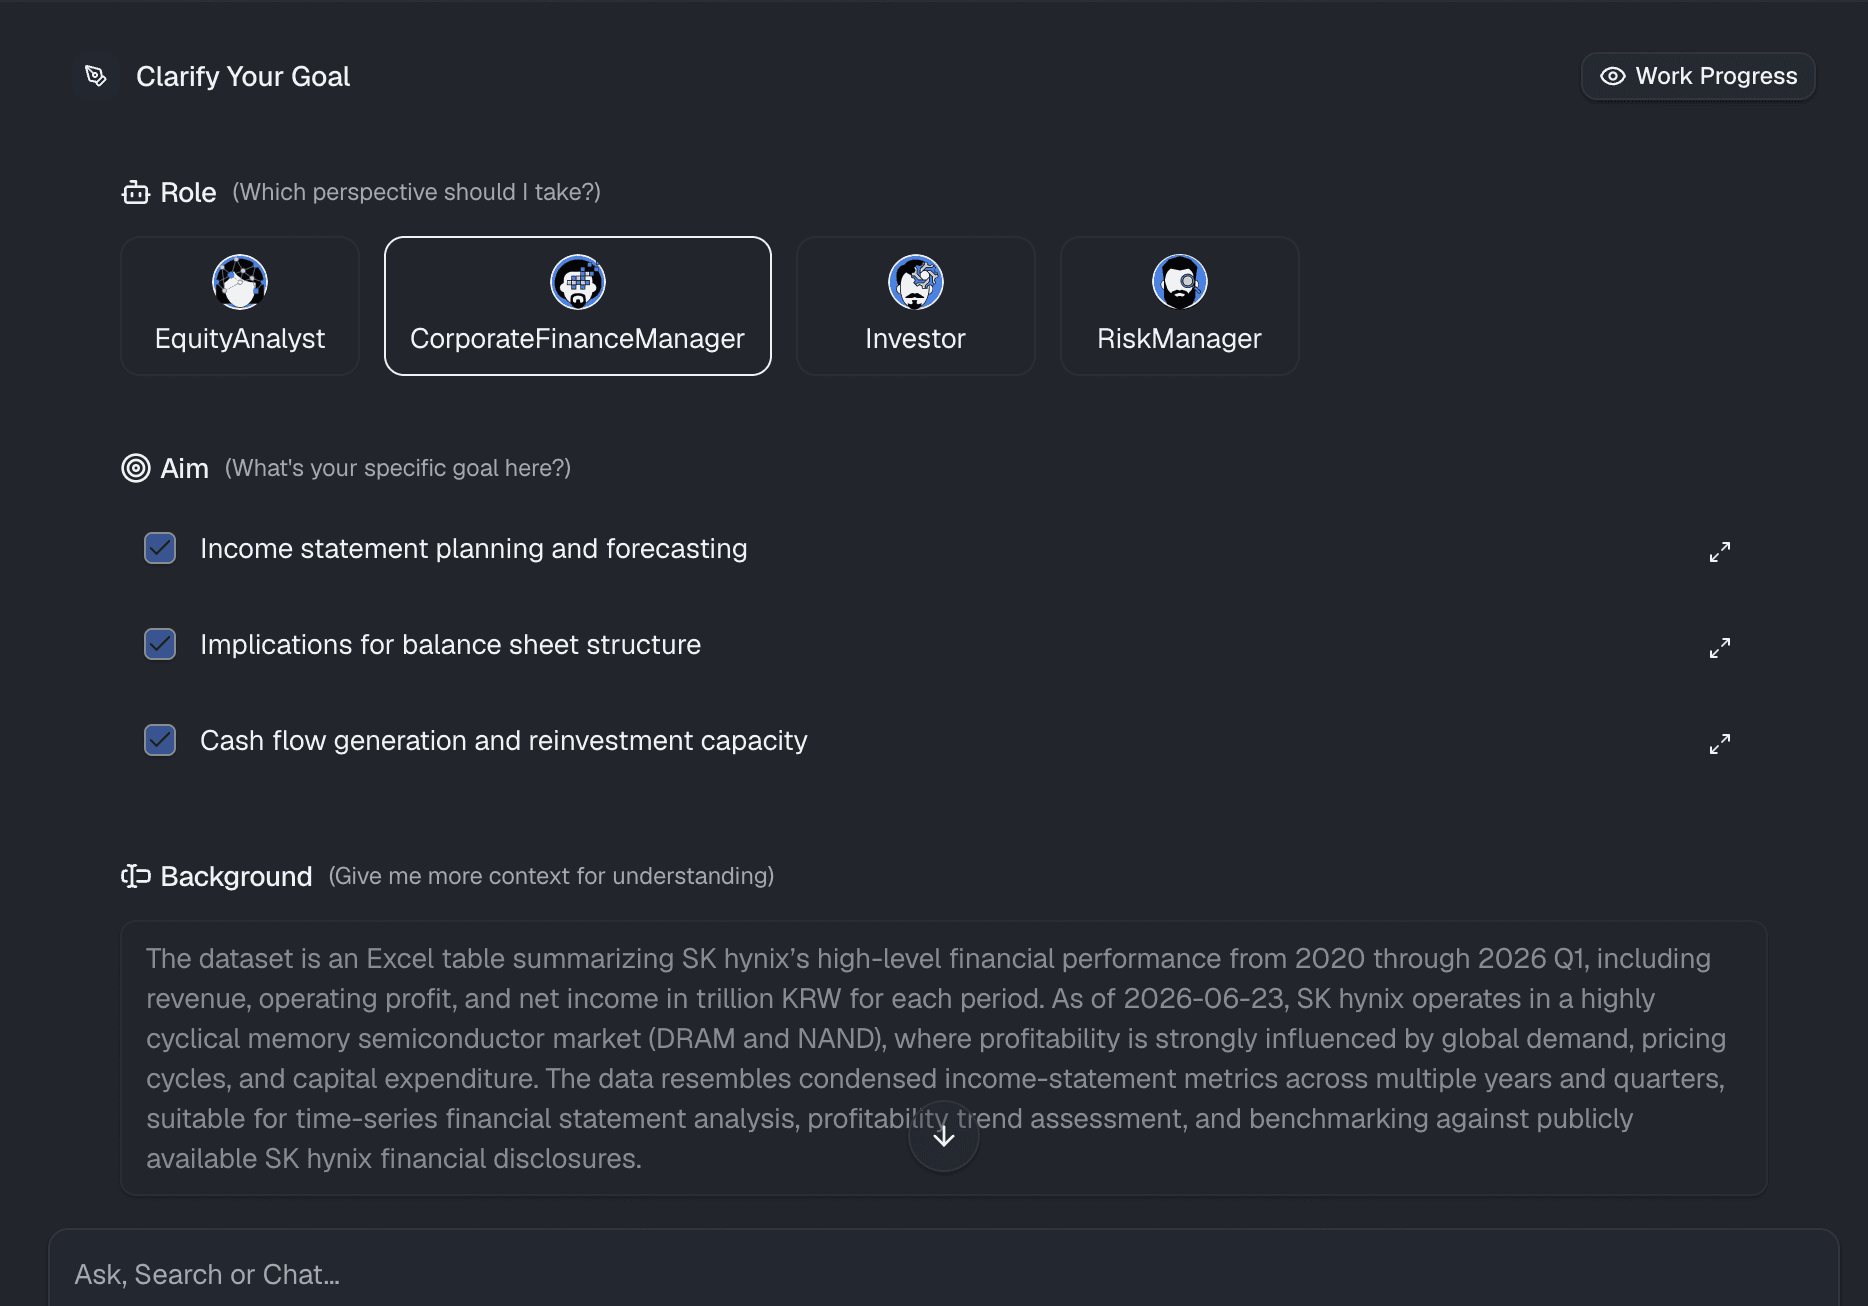Viewport: 1868px width, 1306px height.
Task: Click the Investor avatar icon
Action: (x=916, y=282)
